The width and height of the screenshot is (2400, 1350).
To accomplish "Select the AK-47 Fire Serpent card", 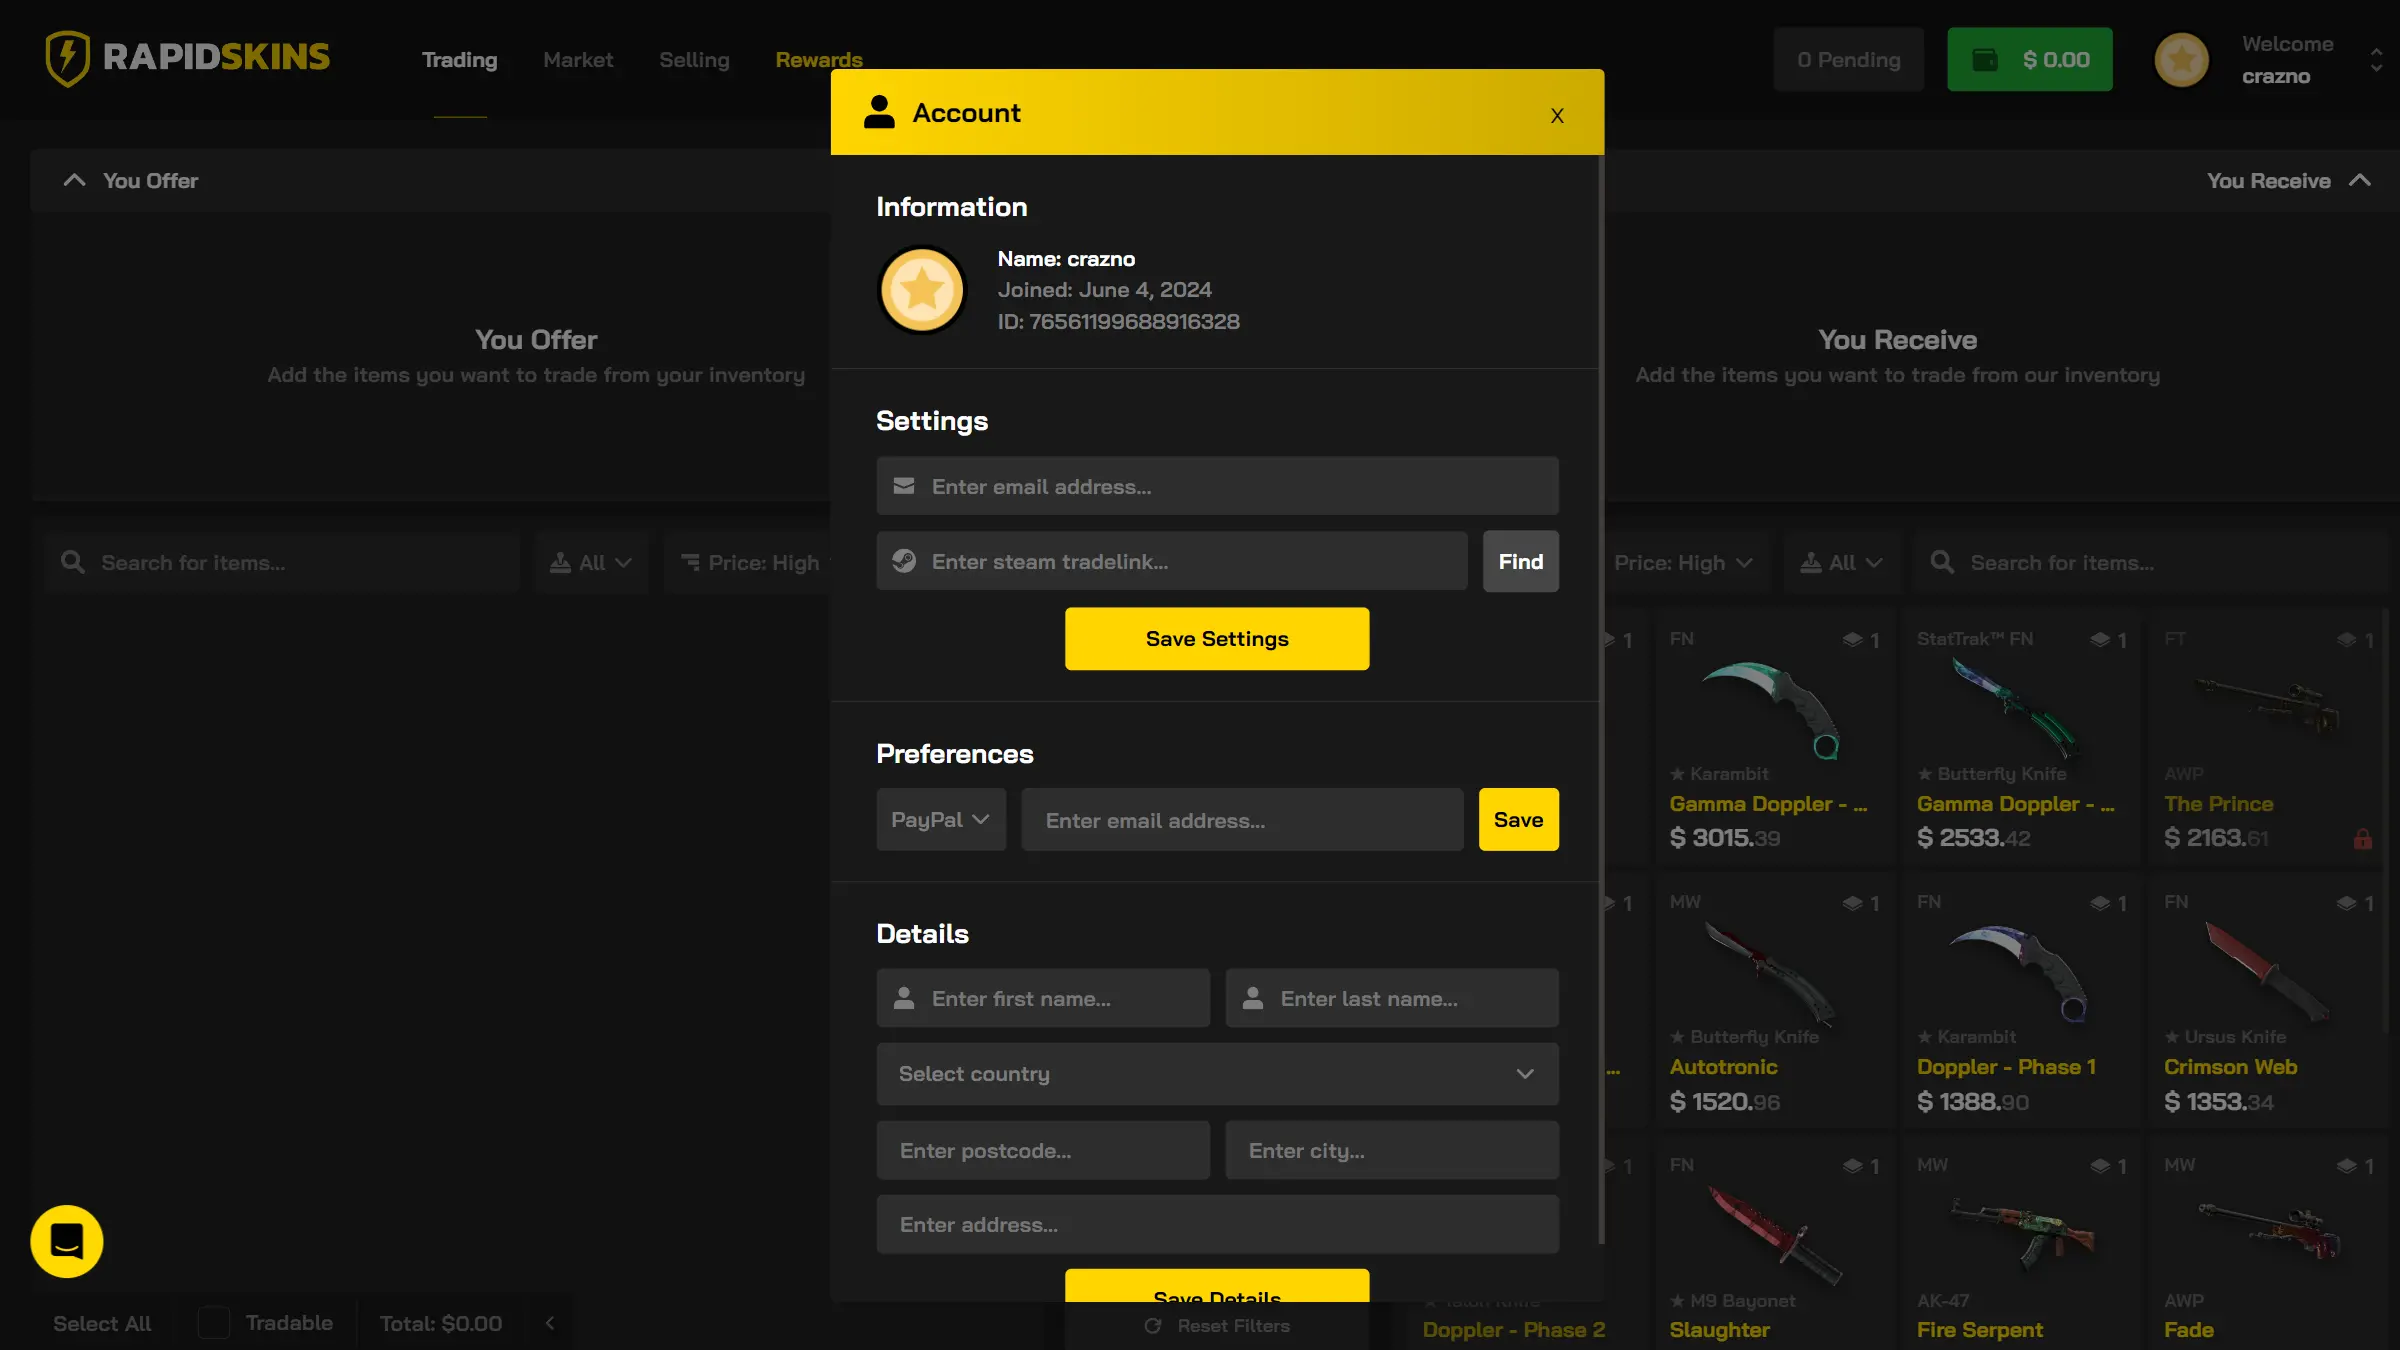I will click(x=2022, y=1245).
